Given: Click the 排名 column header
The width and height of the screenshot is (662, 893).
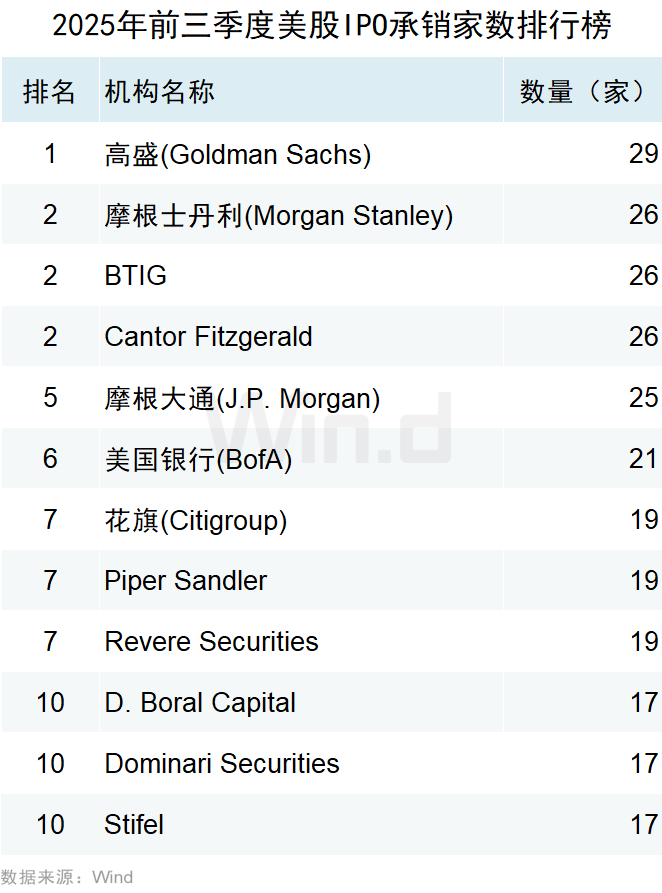Looking at the screenshot, I should click(x=50, y=92).
